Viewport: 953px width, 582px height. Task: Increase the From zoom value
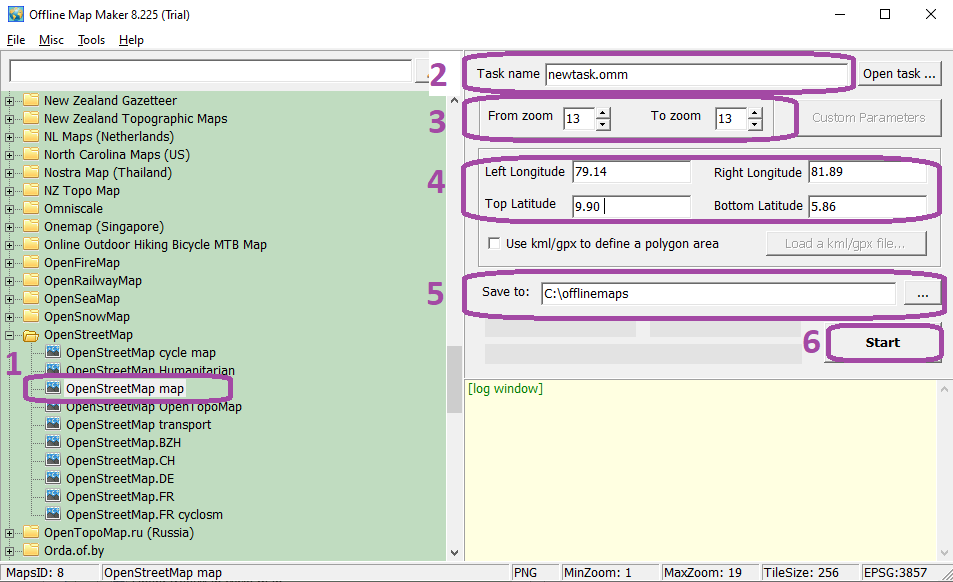[602, 113]
